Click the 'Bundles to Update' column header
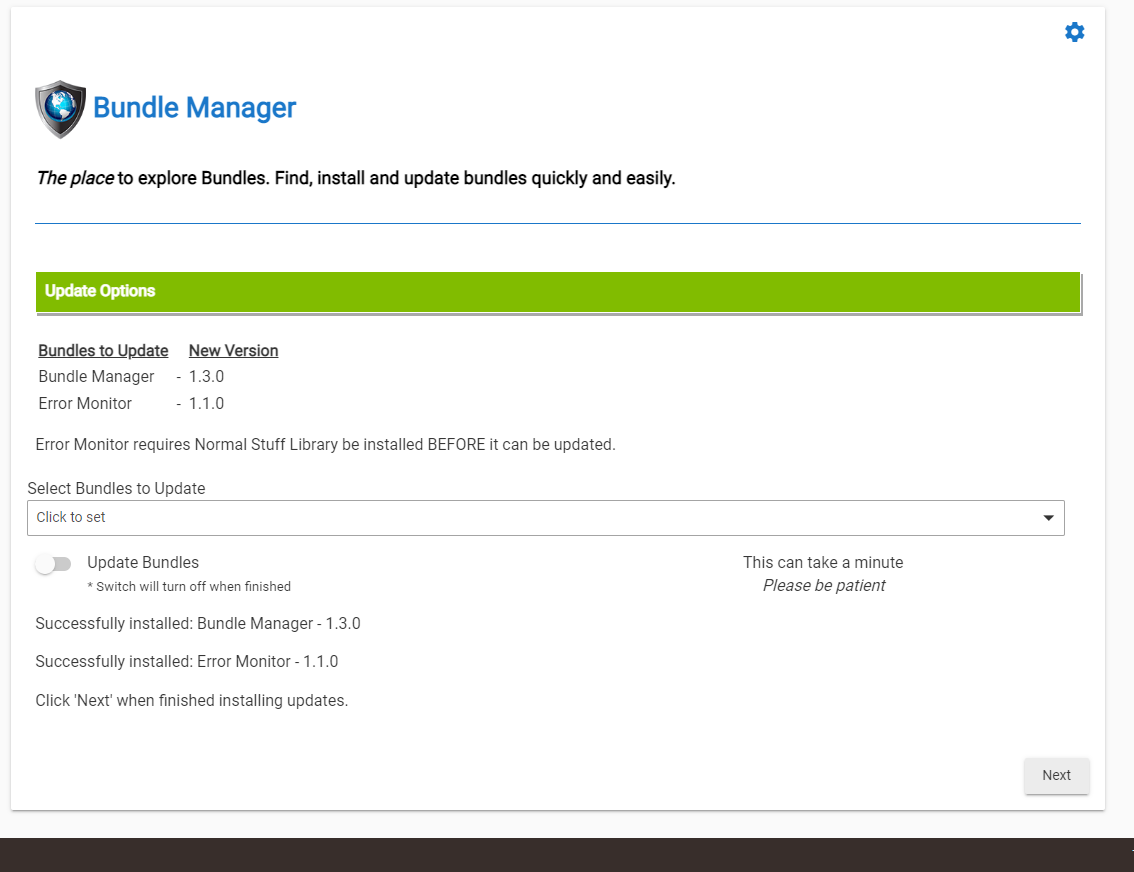 tap(103, 350)
